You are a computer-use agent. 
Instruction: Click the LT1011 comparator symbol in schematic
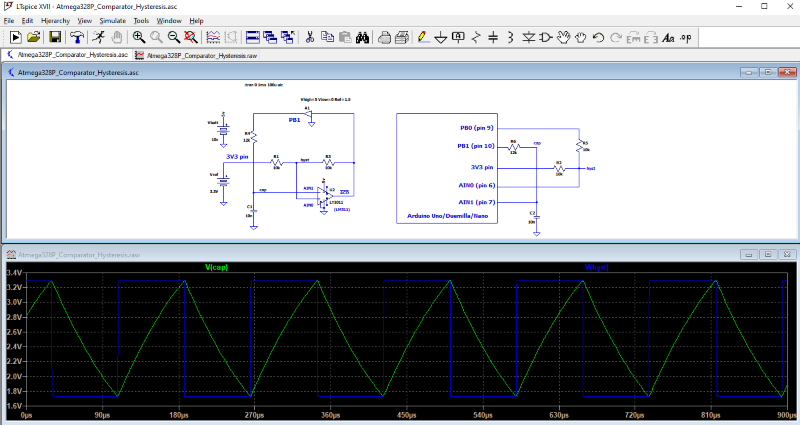[324, 196]
